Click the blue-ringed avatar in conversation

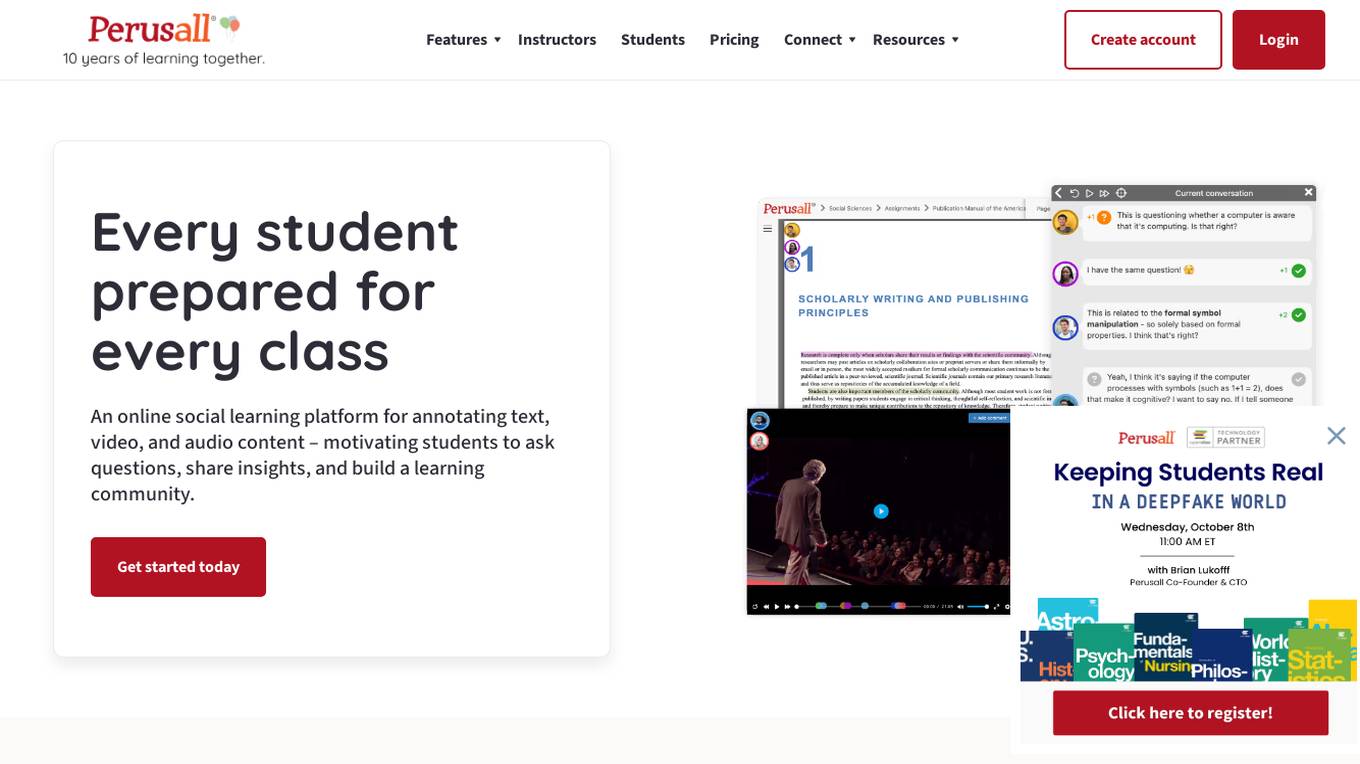pos(1066,327)
